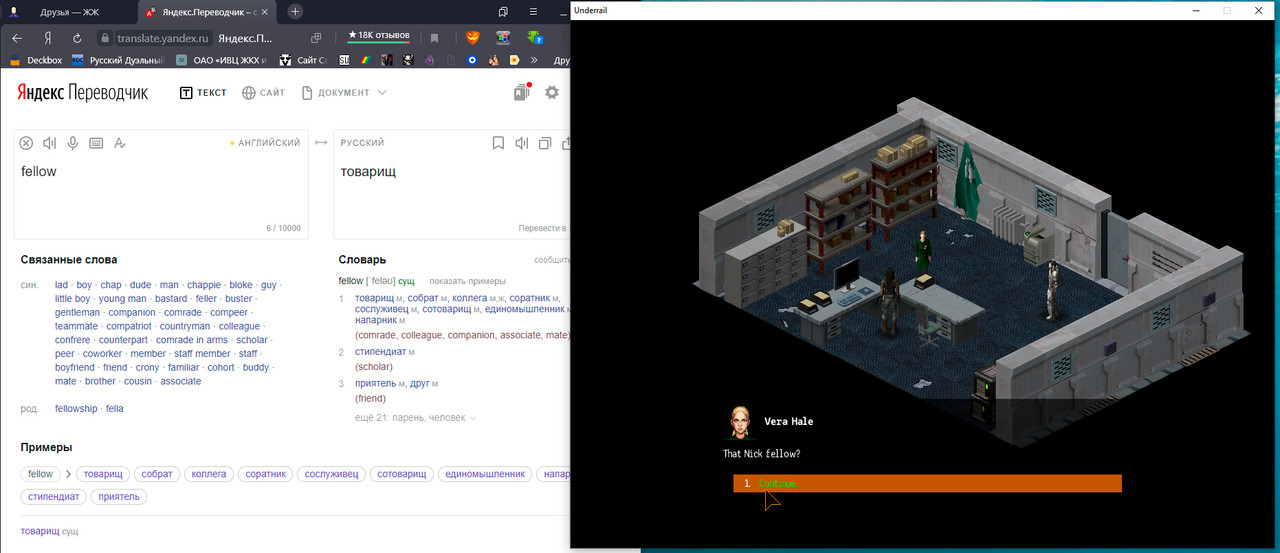Open the Русский Дуэльный bookmark
This screenshot has width=1280, height=553.
point(118,60)
